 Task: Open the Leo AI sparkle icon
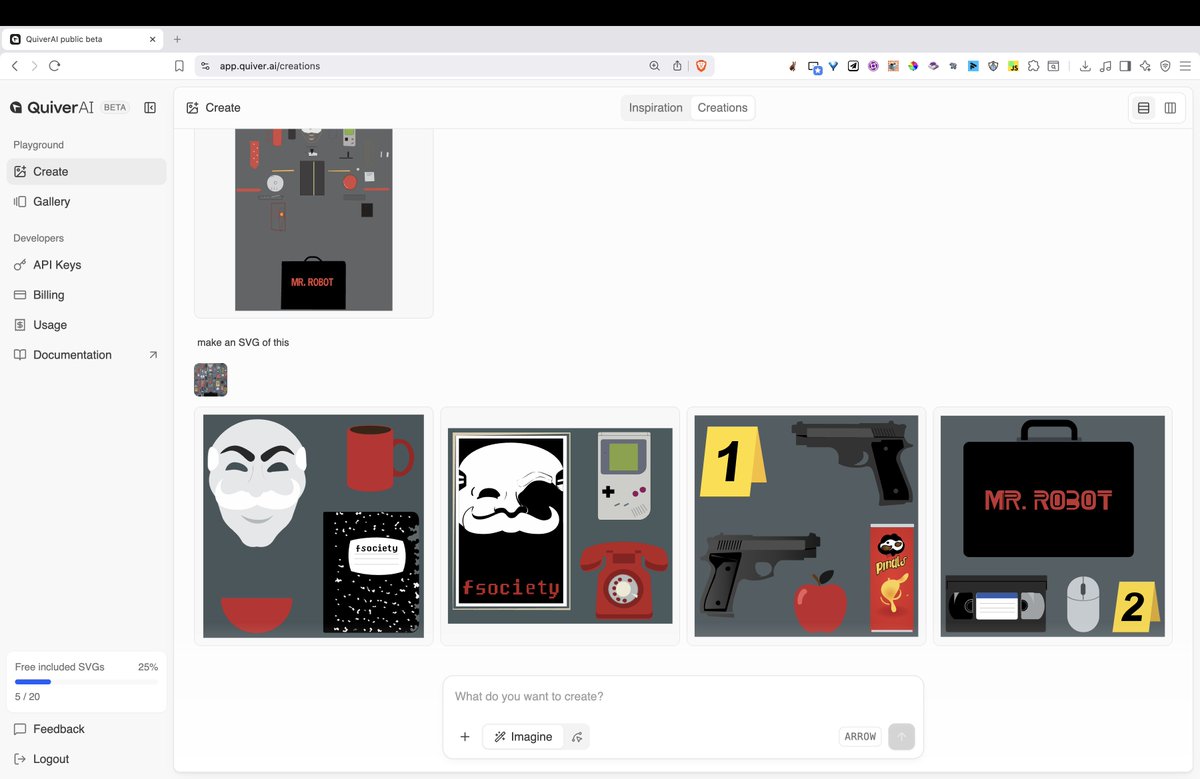[1145, 66]
